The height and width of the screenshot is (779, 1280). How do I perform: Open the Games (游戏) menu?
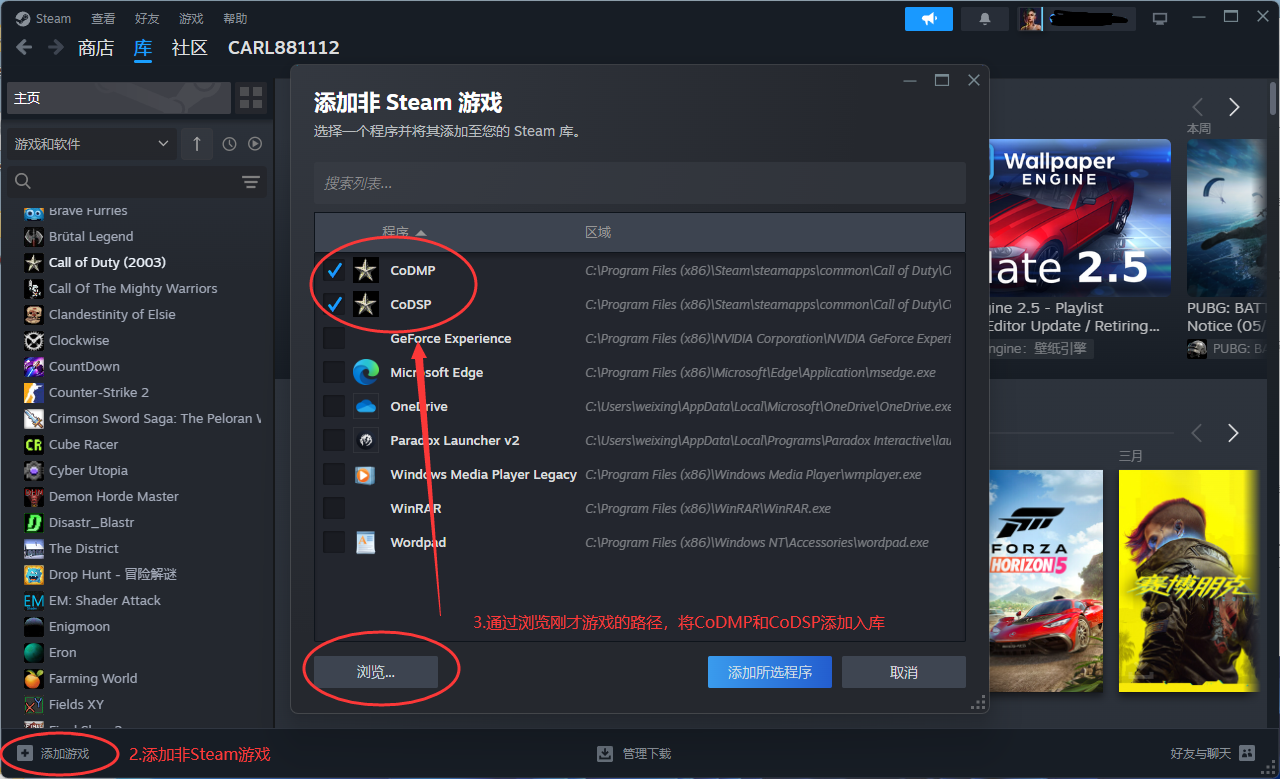pos(191,18)
